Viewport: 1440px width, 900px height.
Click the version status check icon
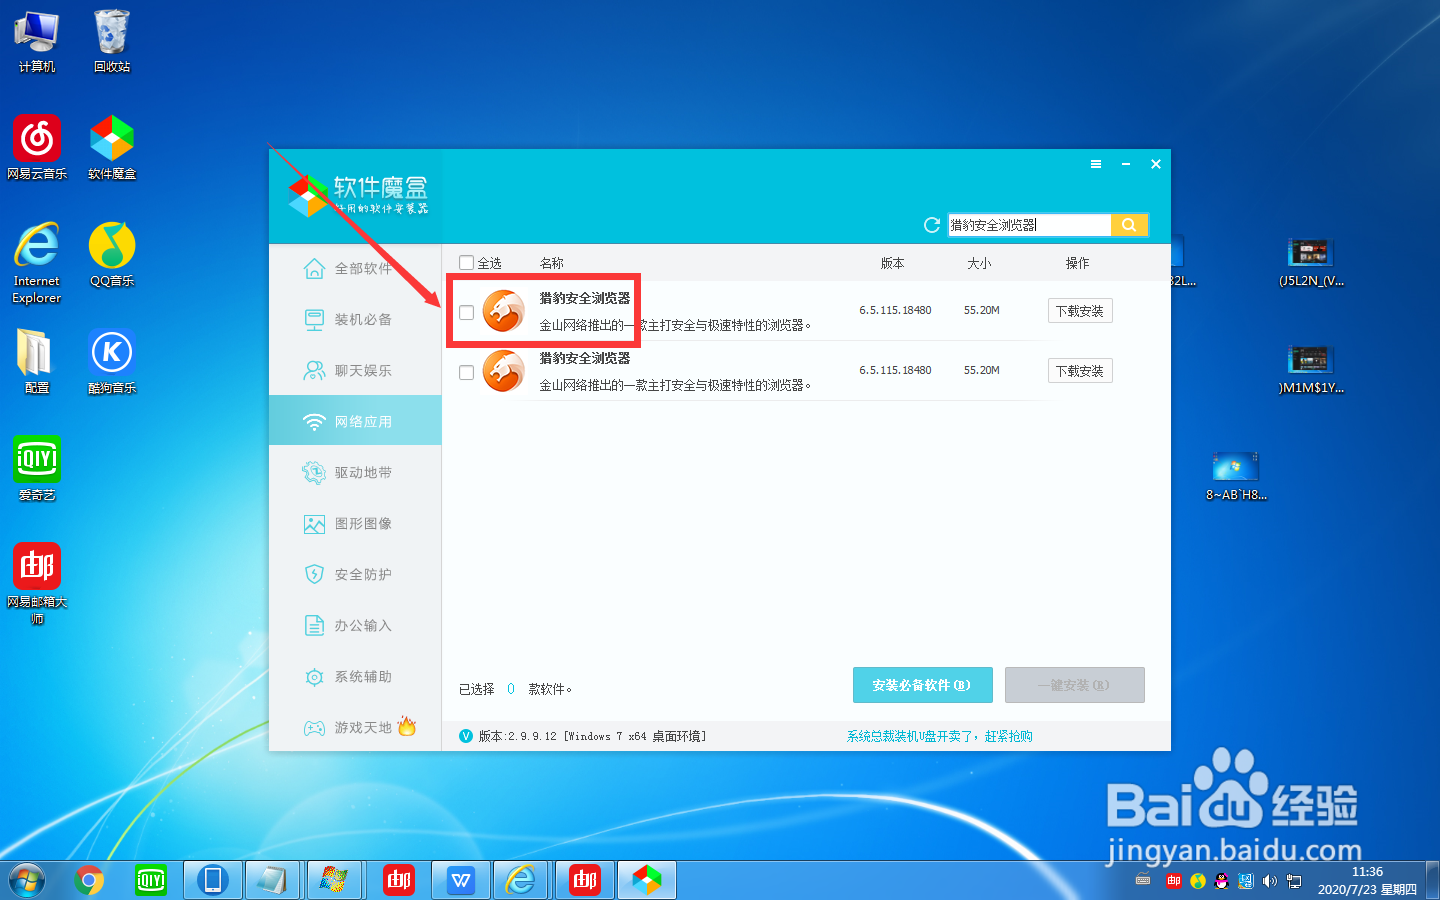tap(466, 736)
